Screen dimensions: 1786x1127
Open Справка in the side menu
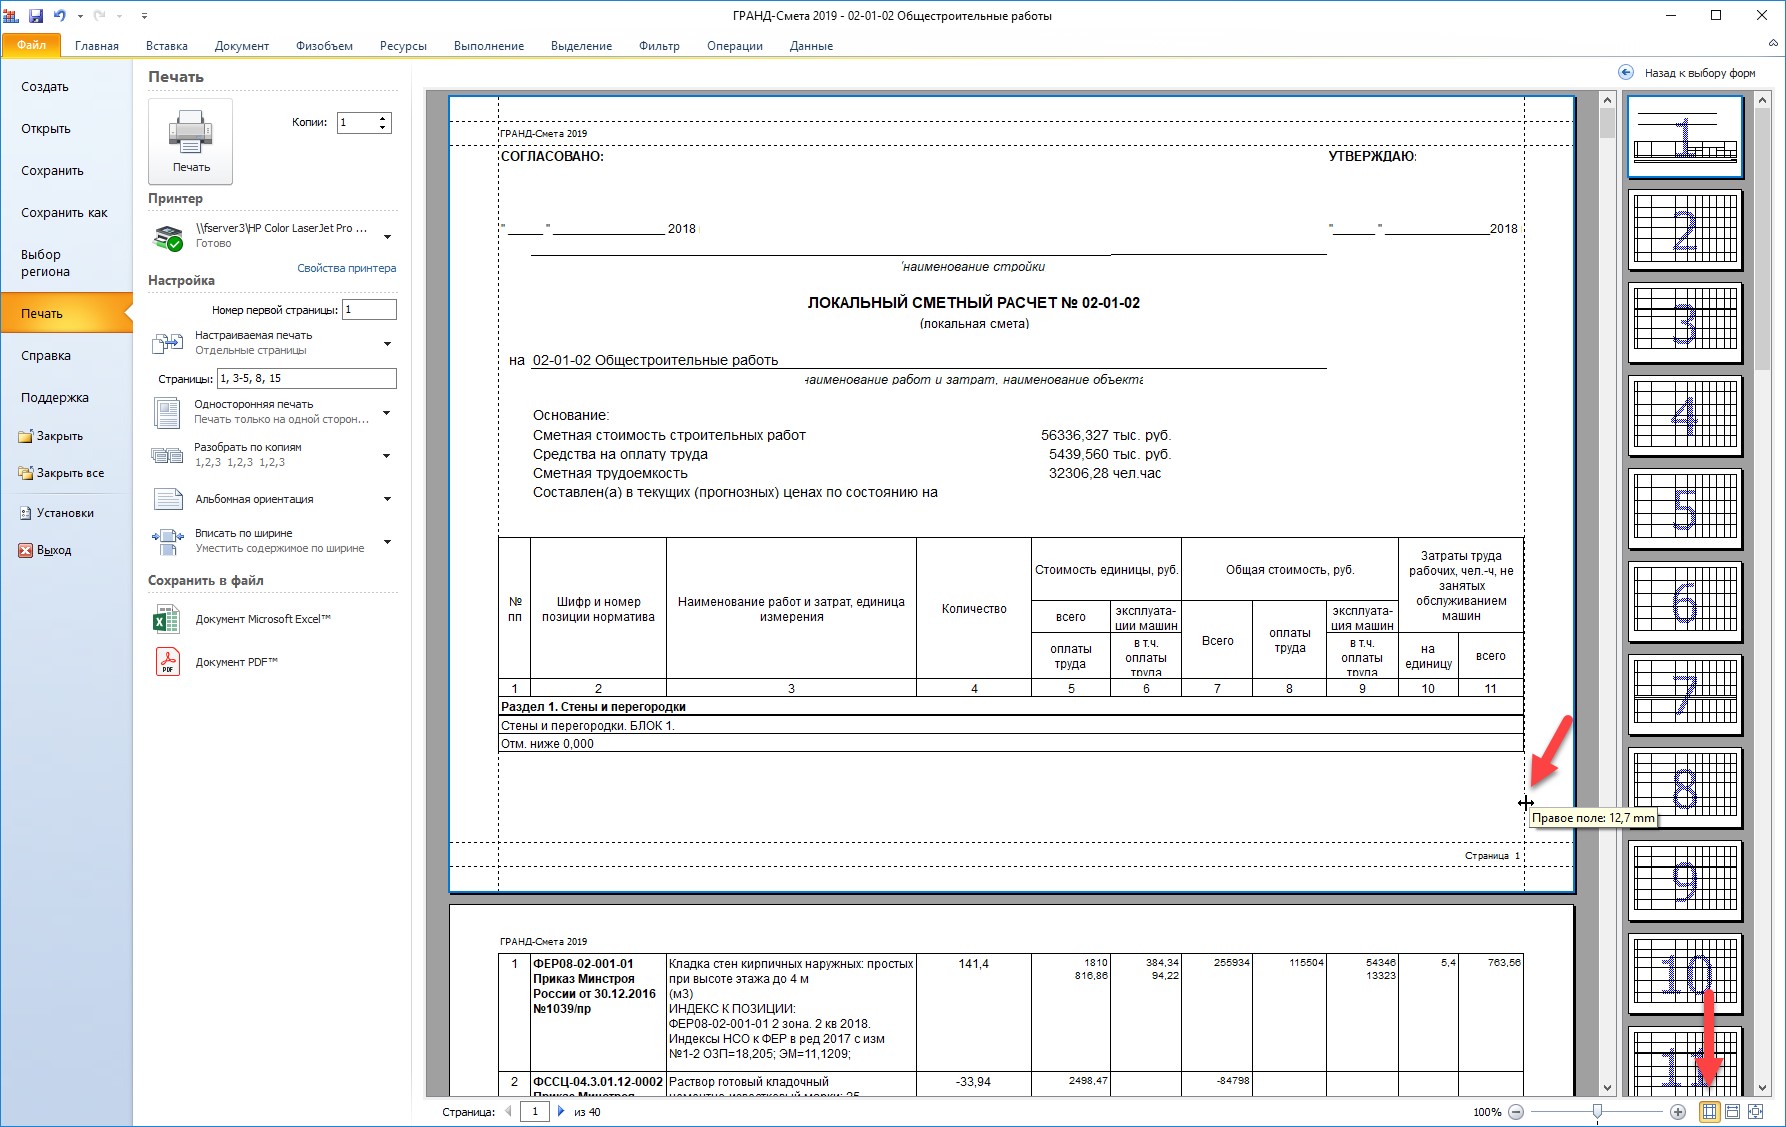(46, 356)
